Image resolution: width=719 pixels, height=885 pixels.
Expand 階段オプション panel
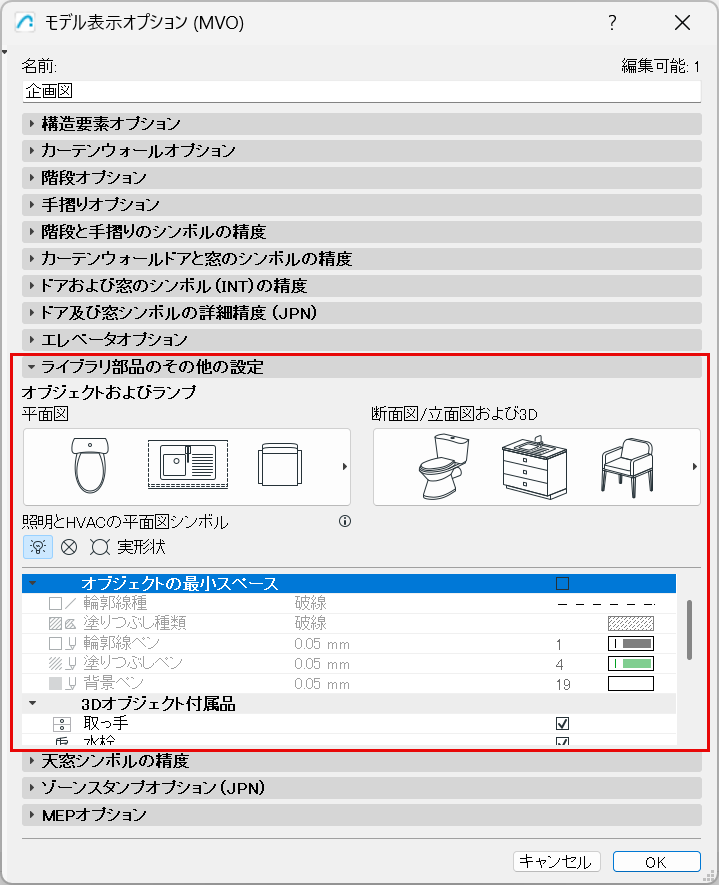point(362,178)
